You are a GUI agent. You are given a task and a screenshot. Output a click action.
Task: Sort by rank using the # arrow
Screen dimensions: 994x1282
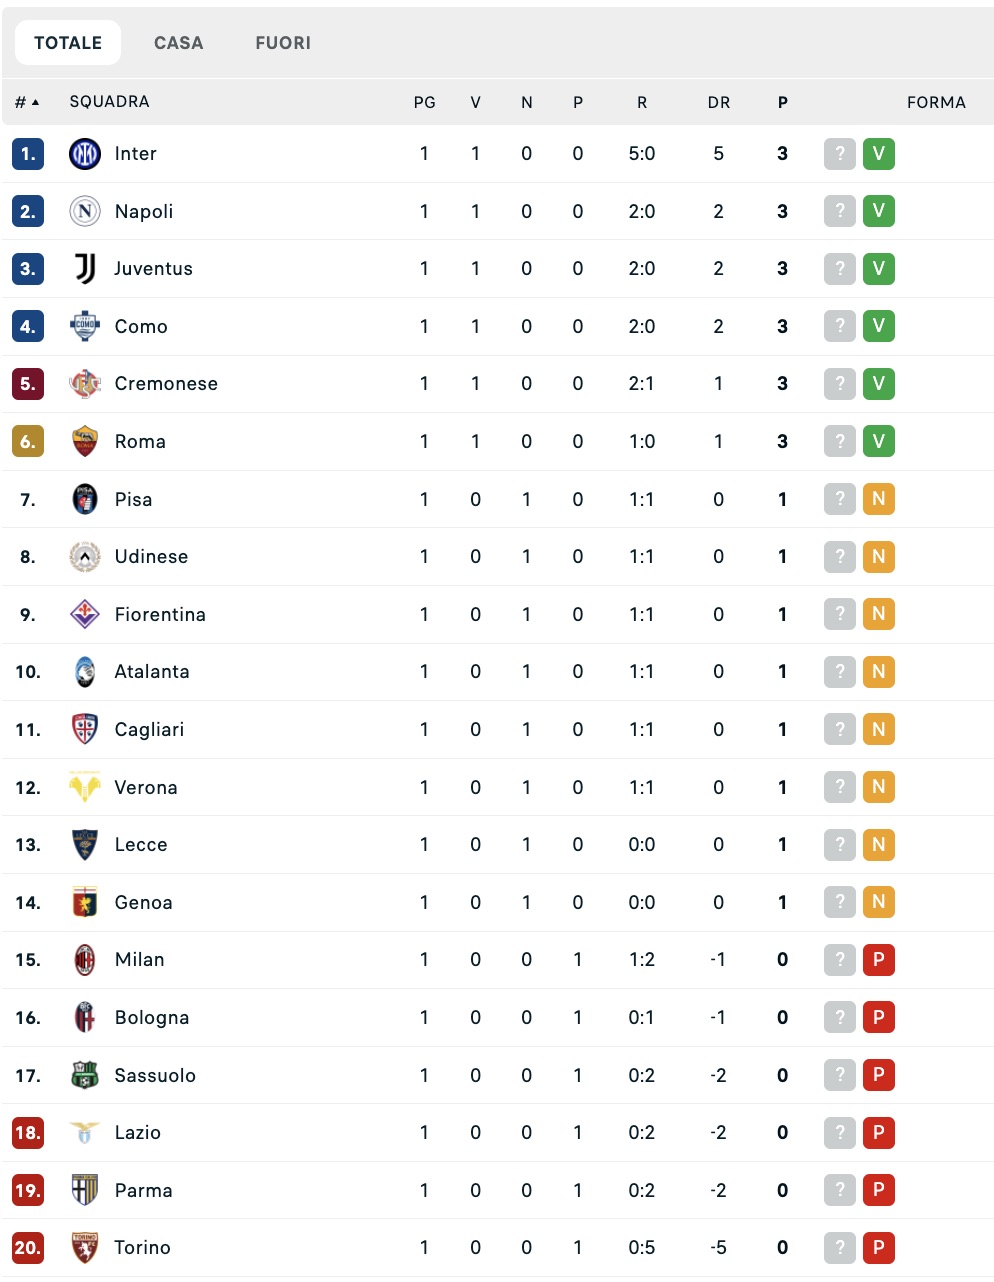[x=27, y=102]
